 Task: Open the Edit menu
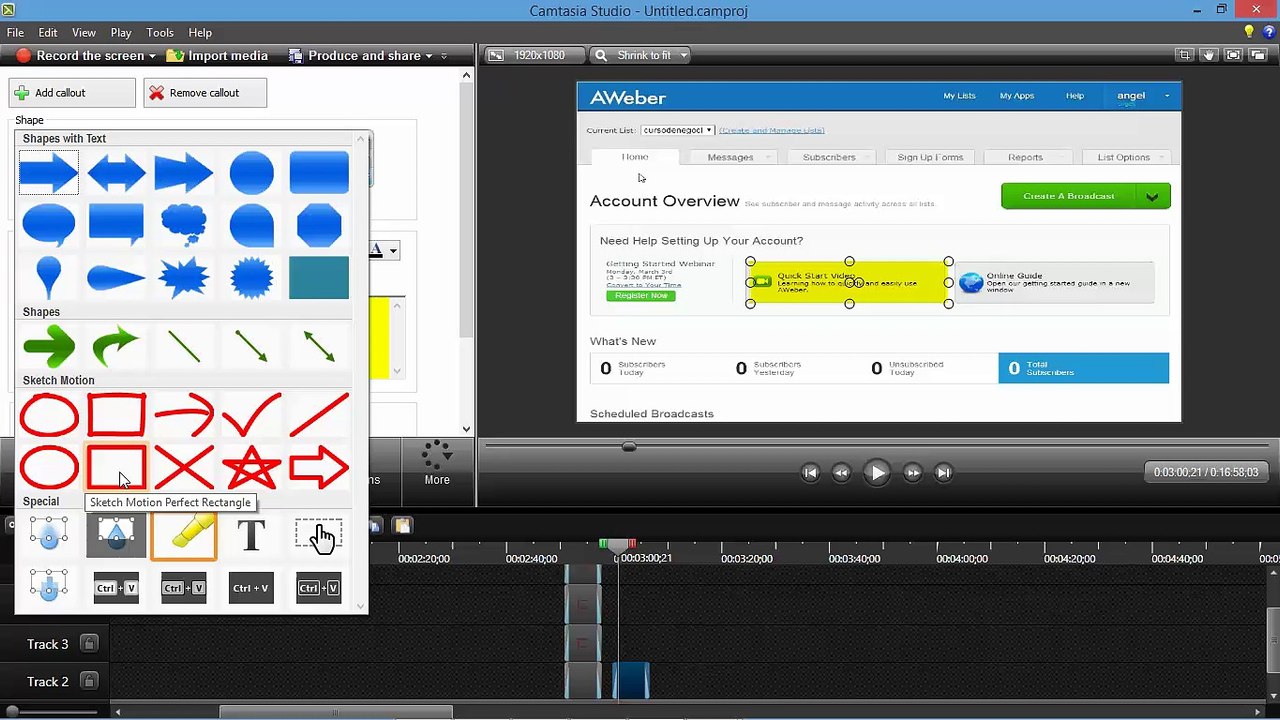(x=47, y=33)
